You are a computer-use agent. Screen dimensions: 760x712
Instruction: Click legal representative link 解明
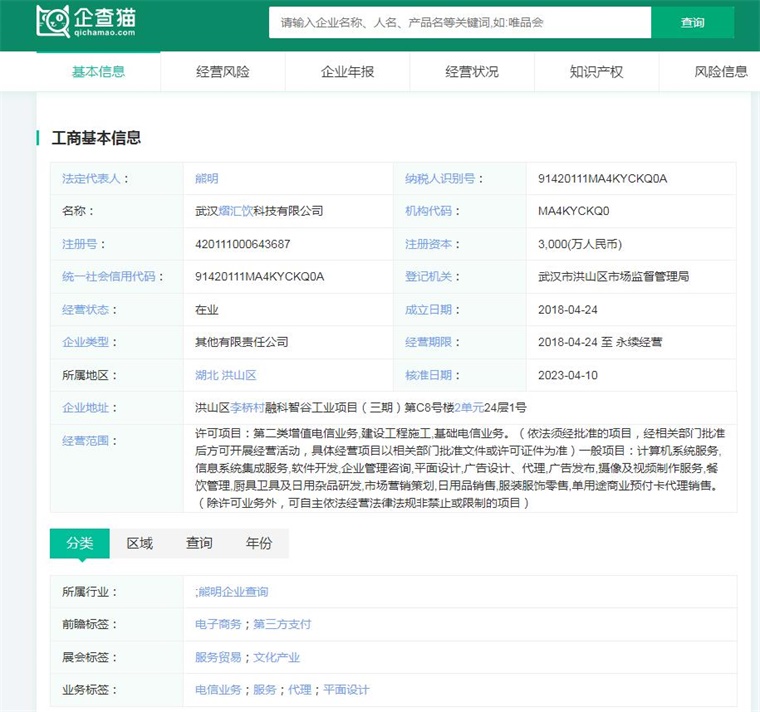[x=207, y=179]
